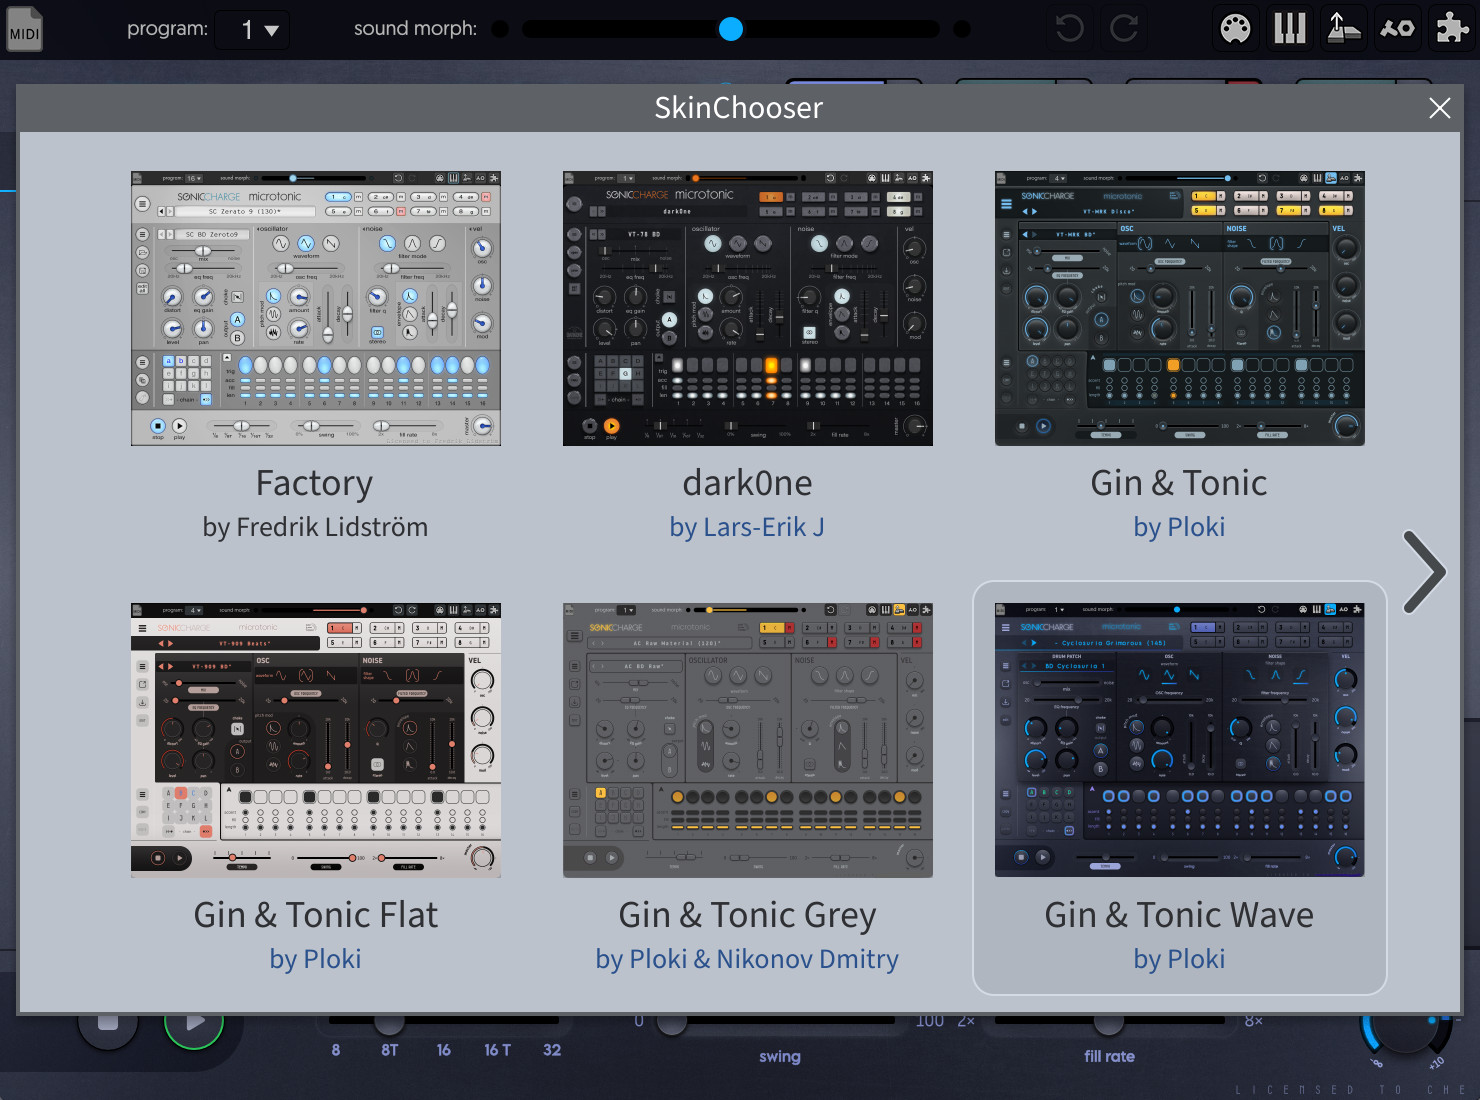Screen dimensions: 1480x1100
Task: Open the MIDI file icon
Action: pos(24,29)
